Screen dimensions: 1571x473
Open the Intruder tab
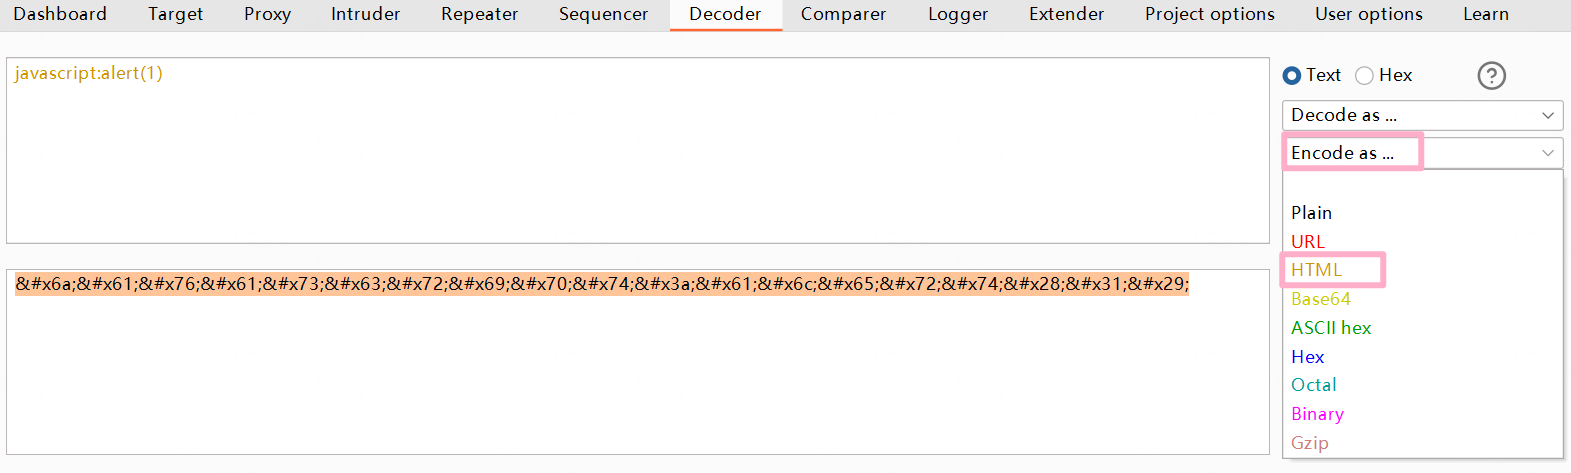point(366,14)
